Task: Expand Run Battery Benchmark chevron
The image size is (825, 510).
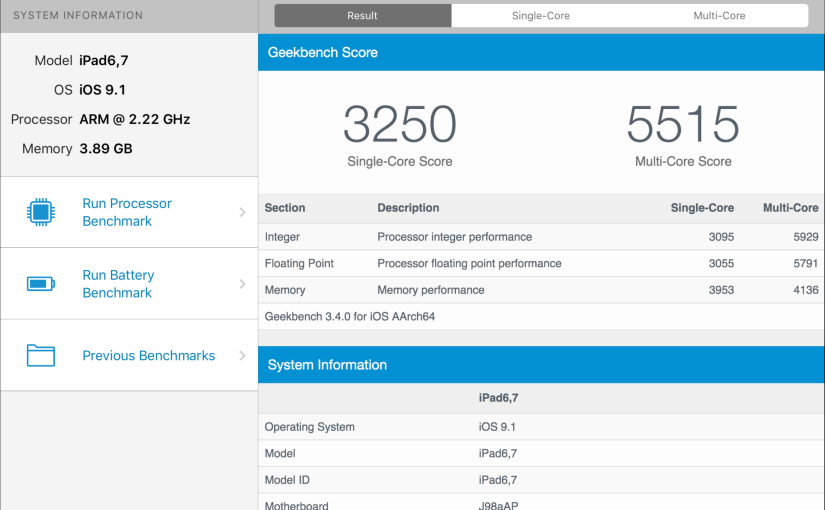Action: [243, 284]
